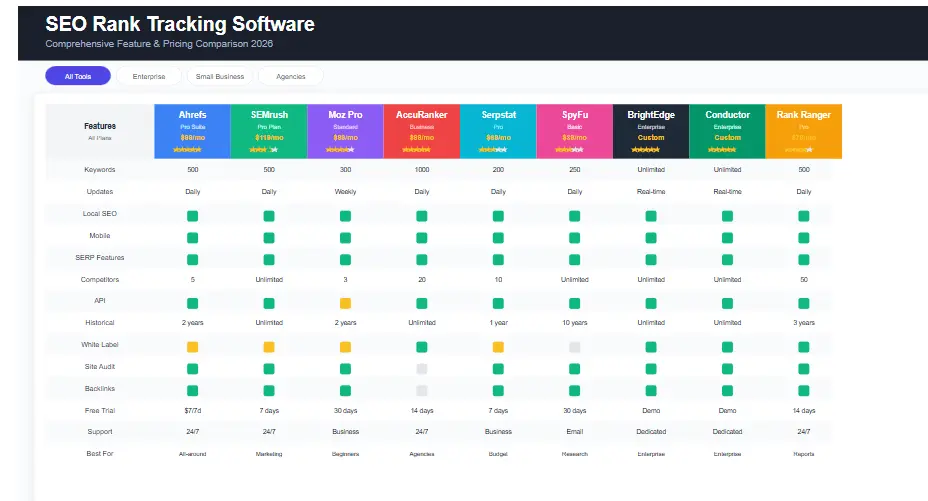
Task: Click AccuRanker's 20 competitors value
Action: point(421,279)
